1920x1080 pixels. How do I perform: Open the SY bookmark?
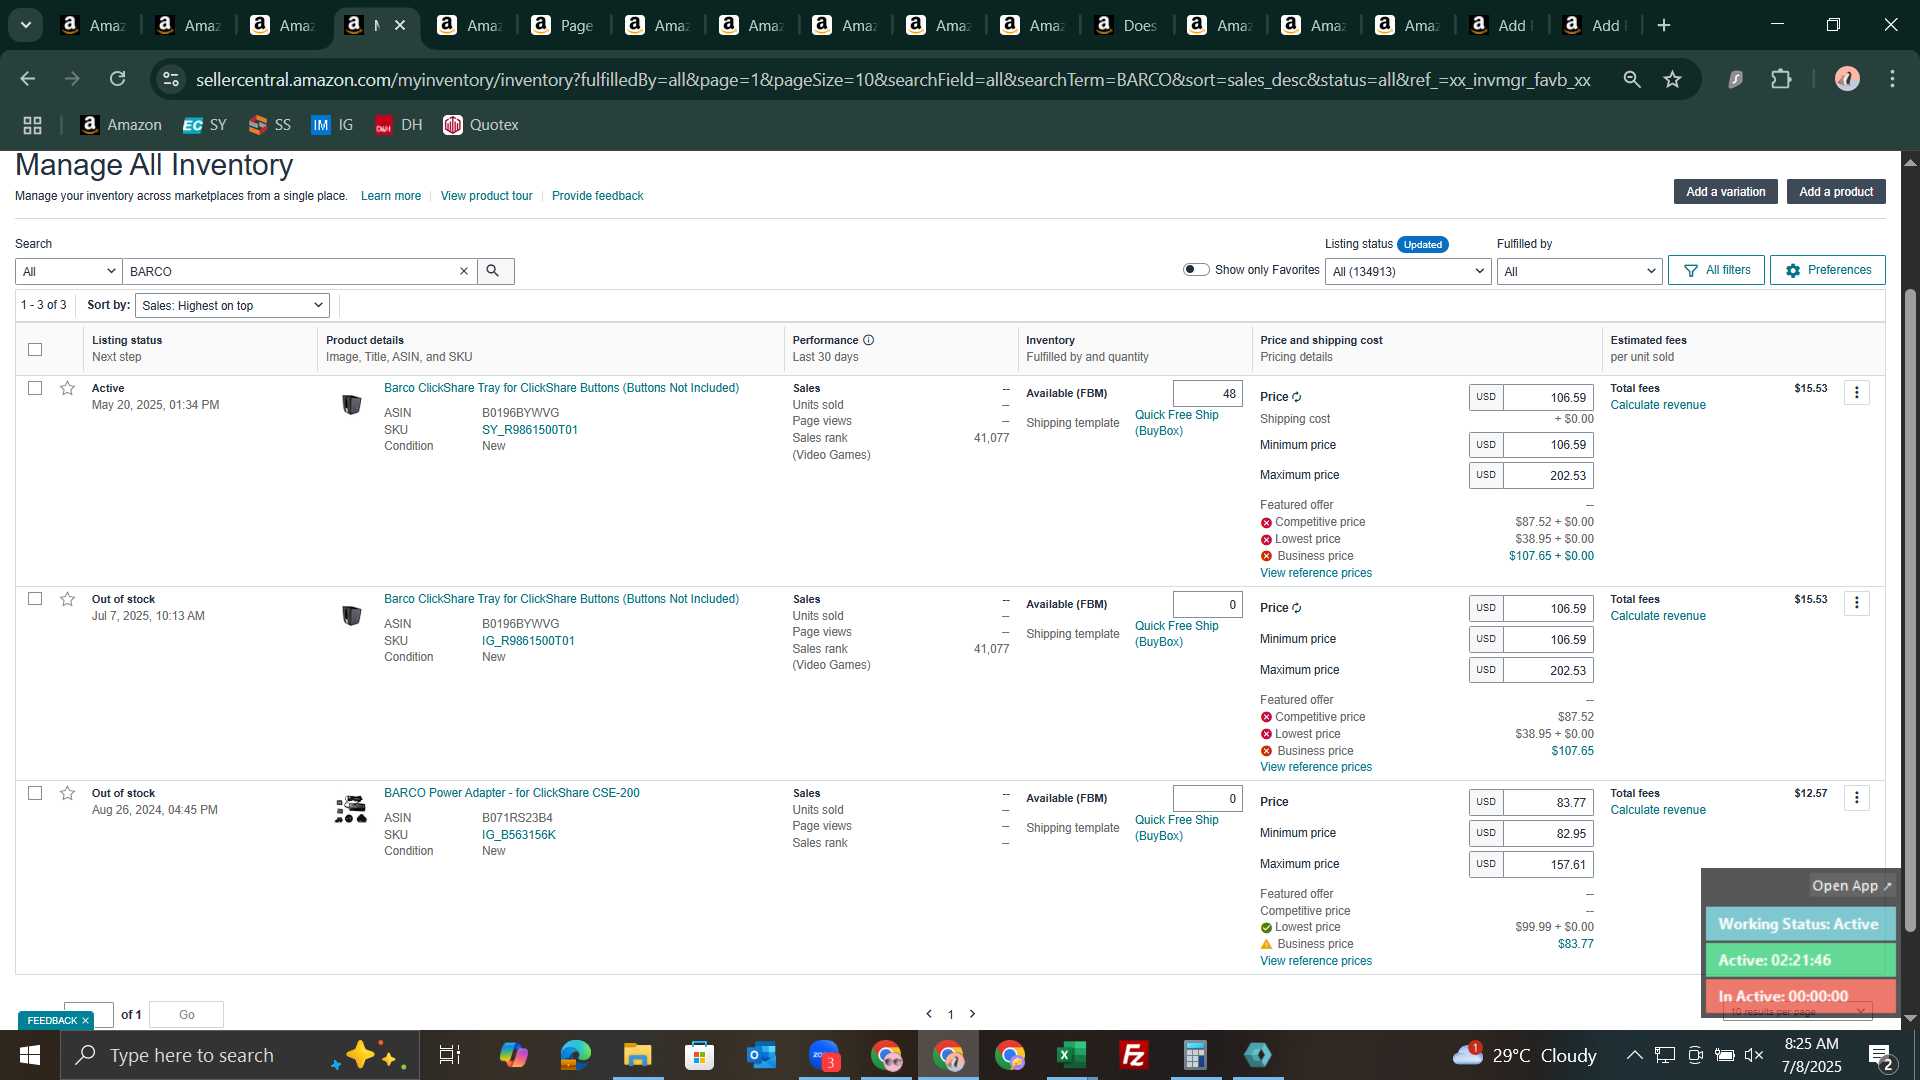click(205, 125)
